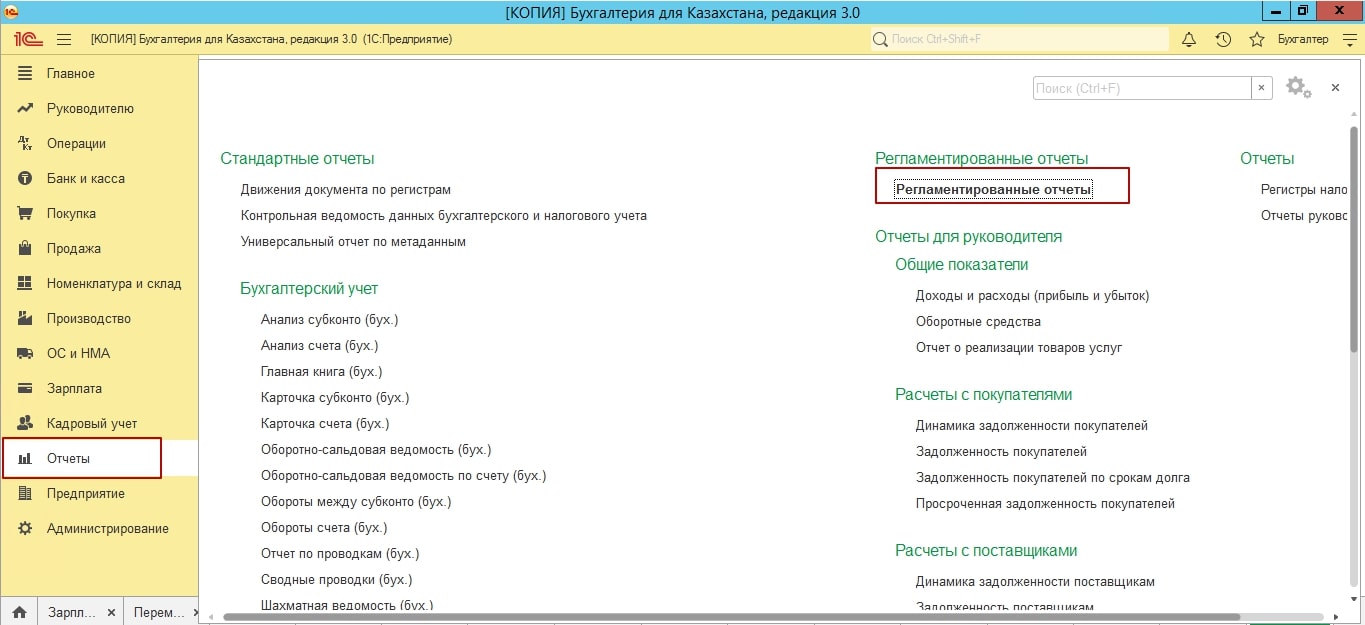Image resolution: width=1365 pixels, height=625 pixels.
Task: Open the reports panel settings gear
Action: (1297, 88)
